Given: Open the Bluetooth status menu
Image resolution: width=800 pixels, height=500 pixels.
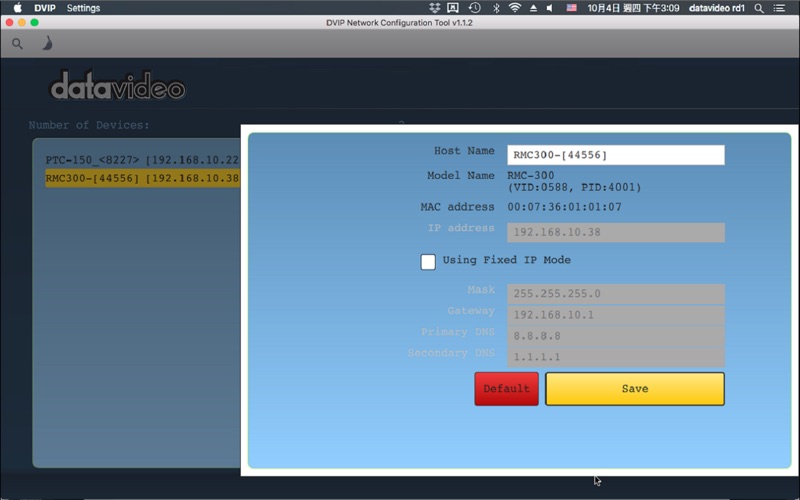Looking at the screenshot, I should click(496, 8).
